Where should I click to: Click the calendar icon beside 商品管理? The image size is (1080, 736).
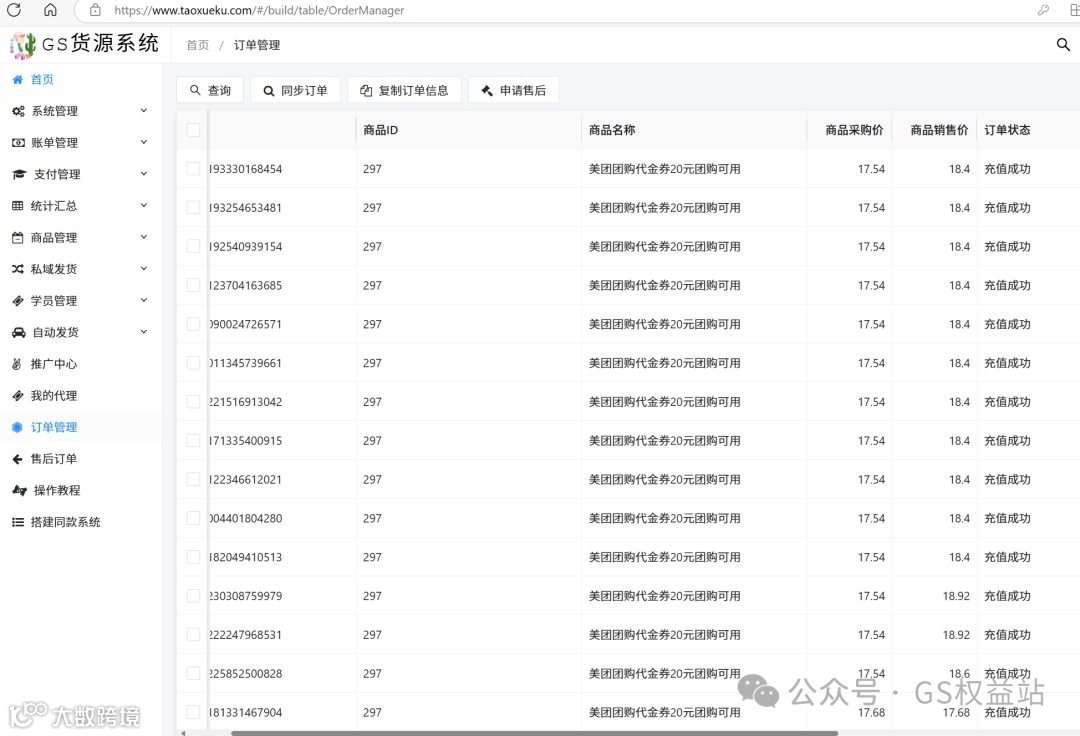tap(18, 238)
